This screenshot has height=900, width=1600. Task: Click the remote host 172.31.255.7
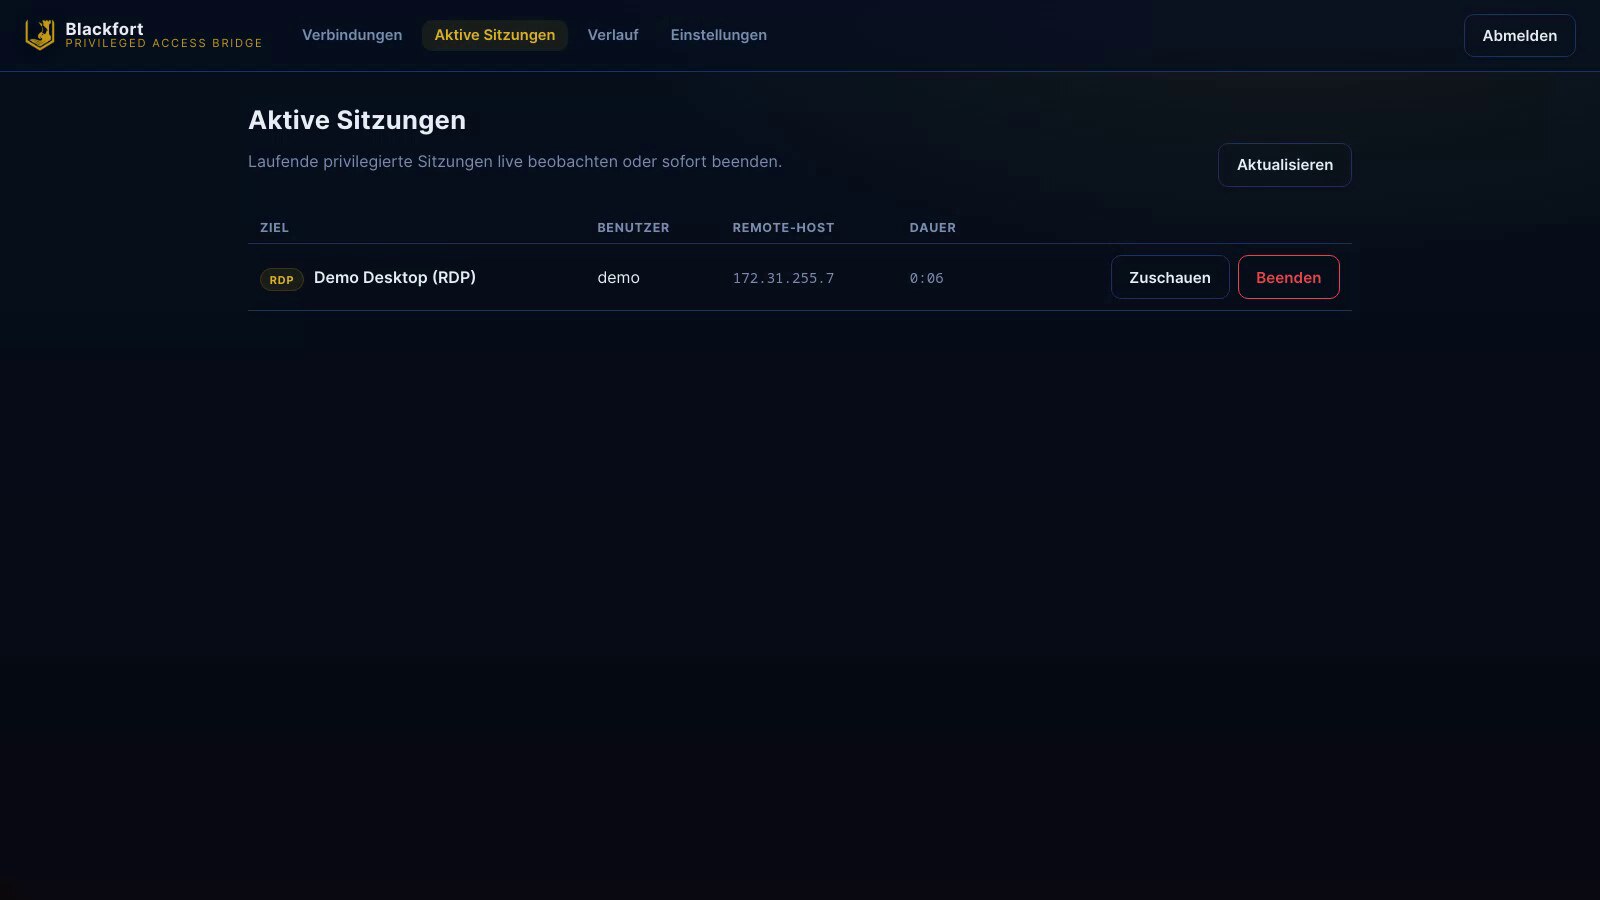coord(783,278)
